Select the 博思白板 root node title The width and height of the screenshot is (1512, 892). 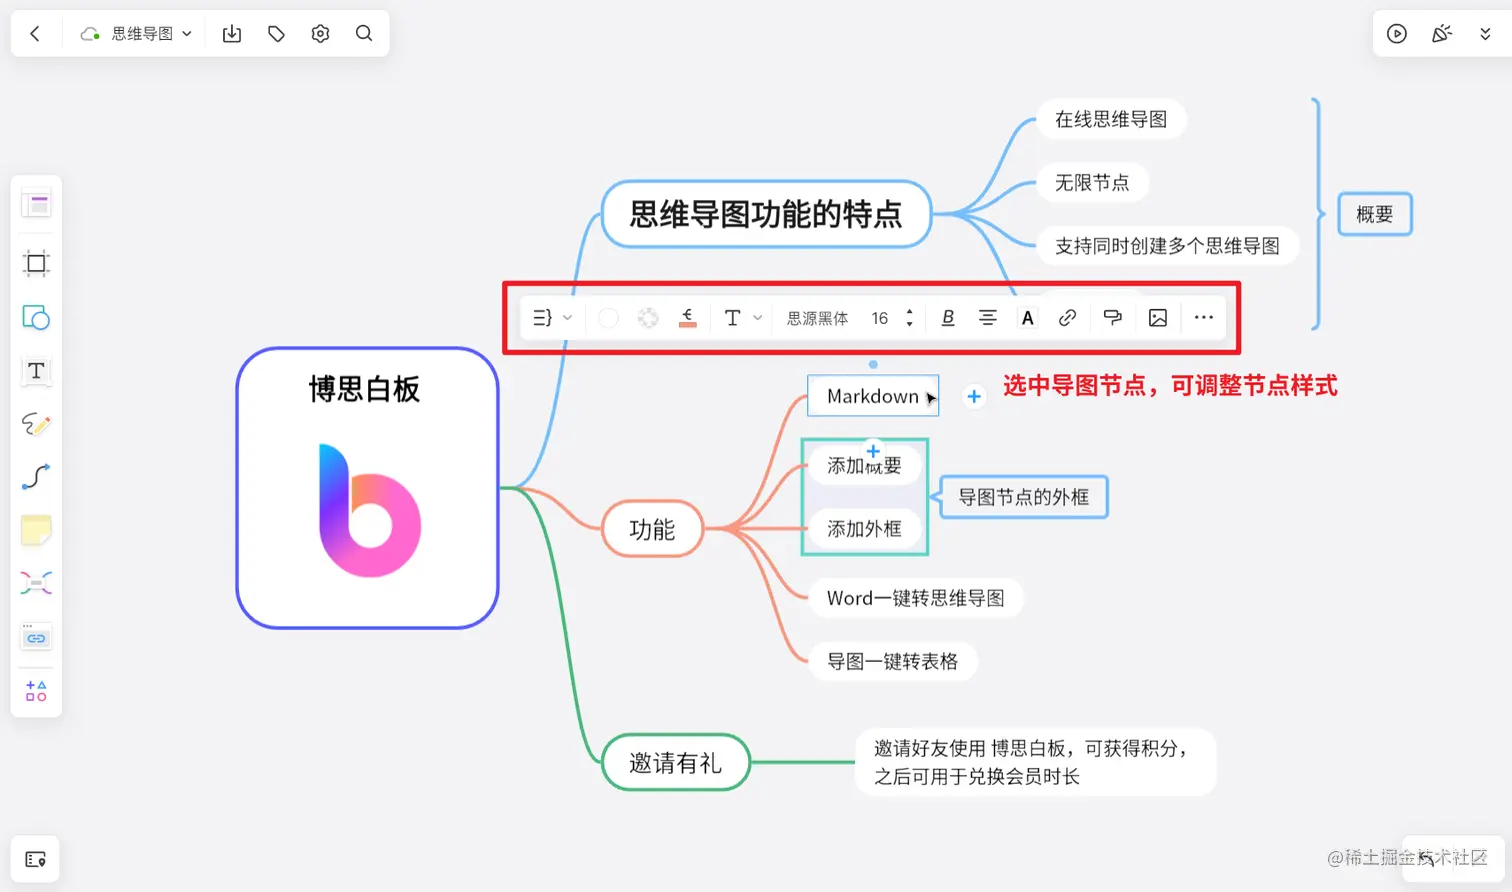tap(365, 389)
